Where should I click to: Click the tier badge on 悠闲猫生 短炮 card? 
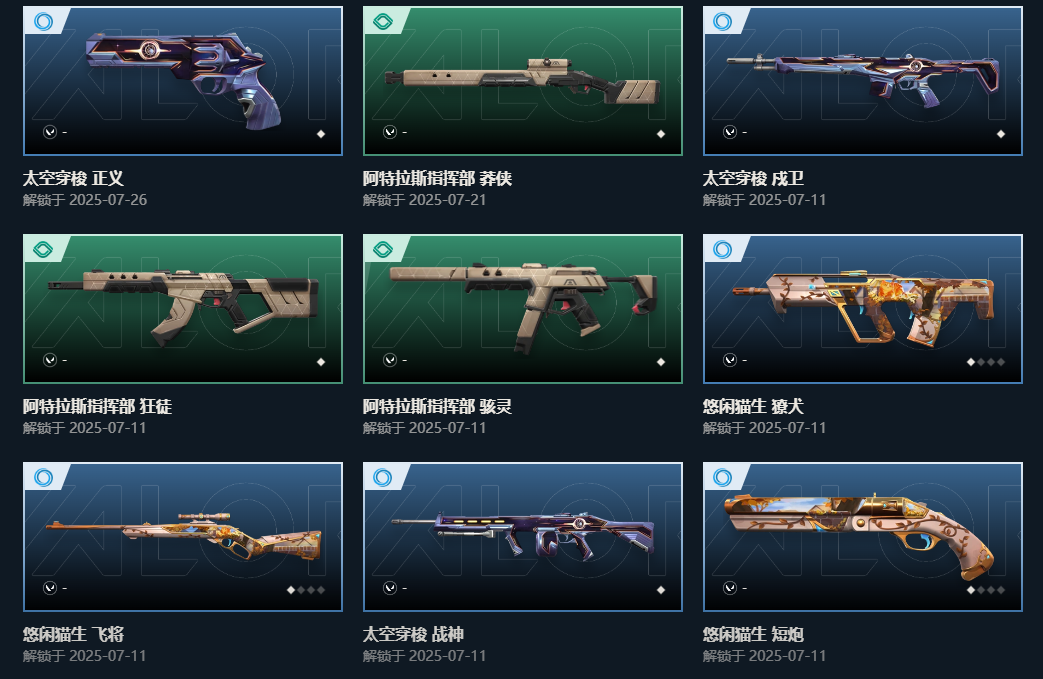point(723,477)
